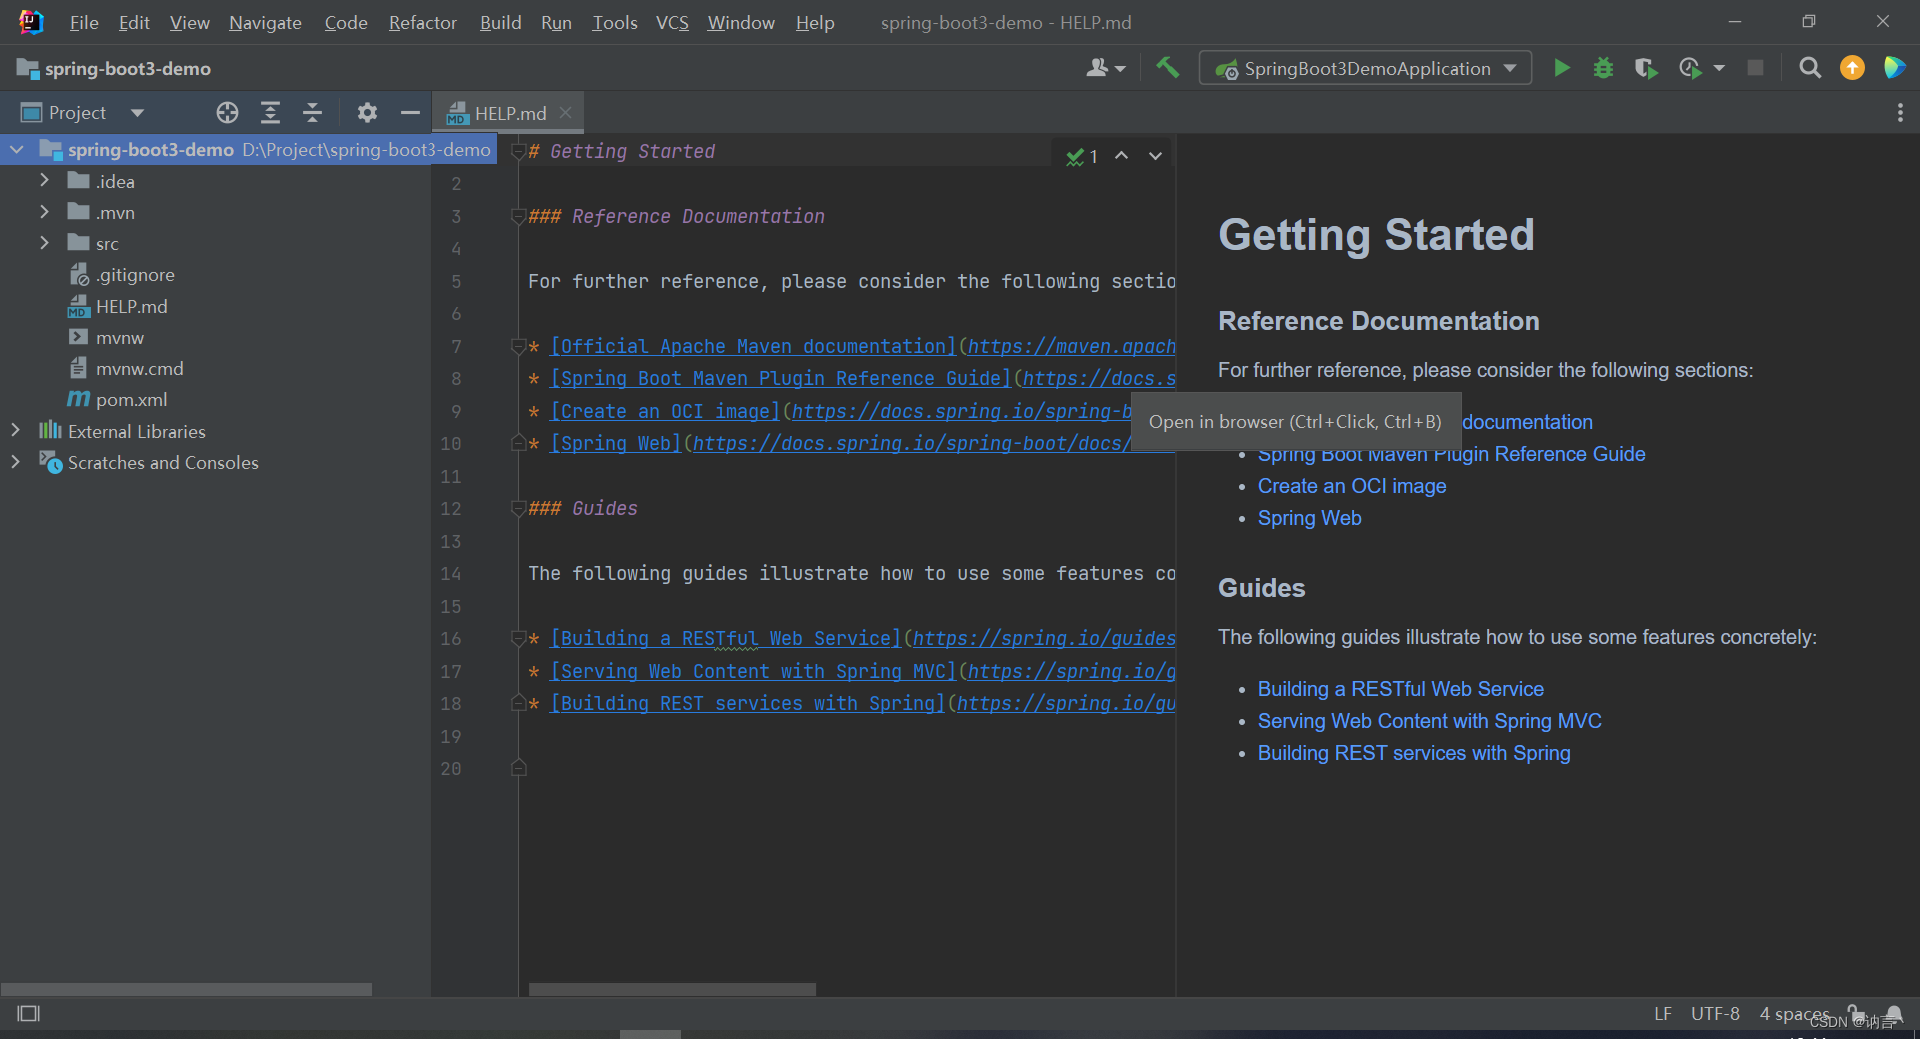Fold the Getting Started heading in gutter
The height and width of the screenshot is (1039, 1920).
pos(518,152)
